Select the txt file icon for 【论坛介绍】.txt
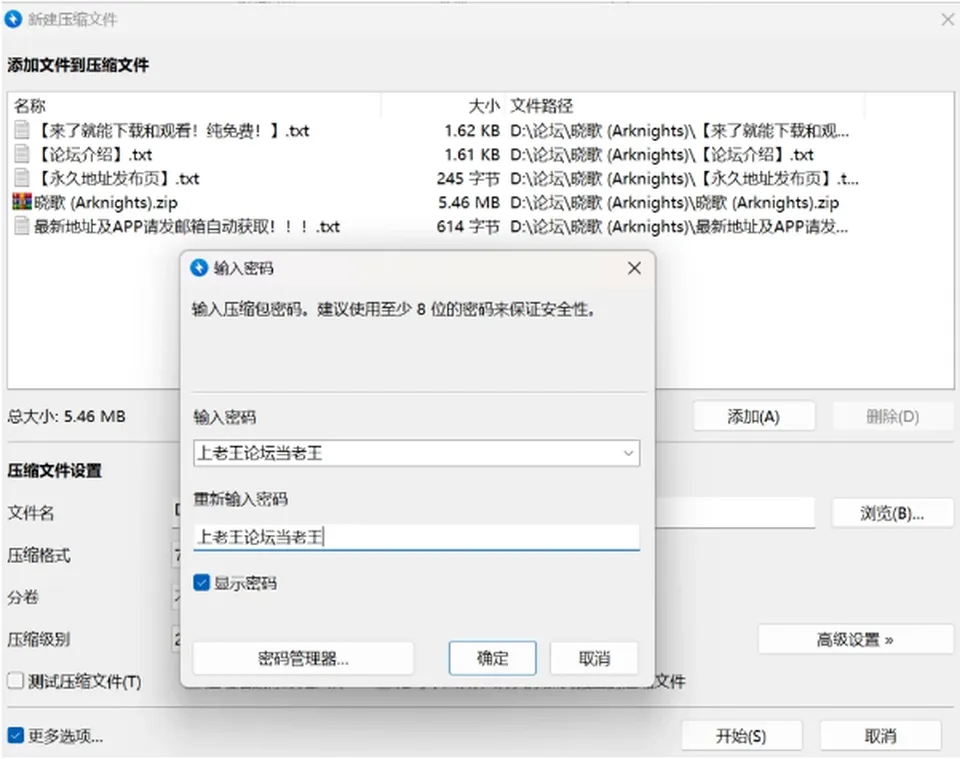 pyautogui.click(x=22, y=154)
